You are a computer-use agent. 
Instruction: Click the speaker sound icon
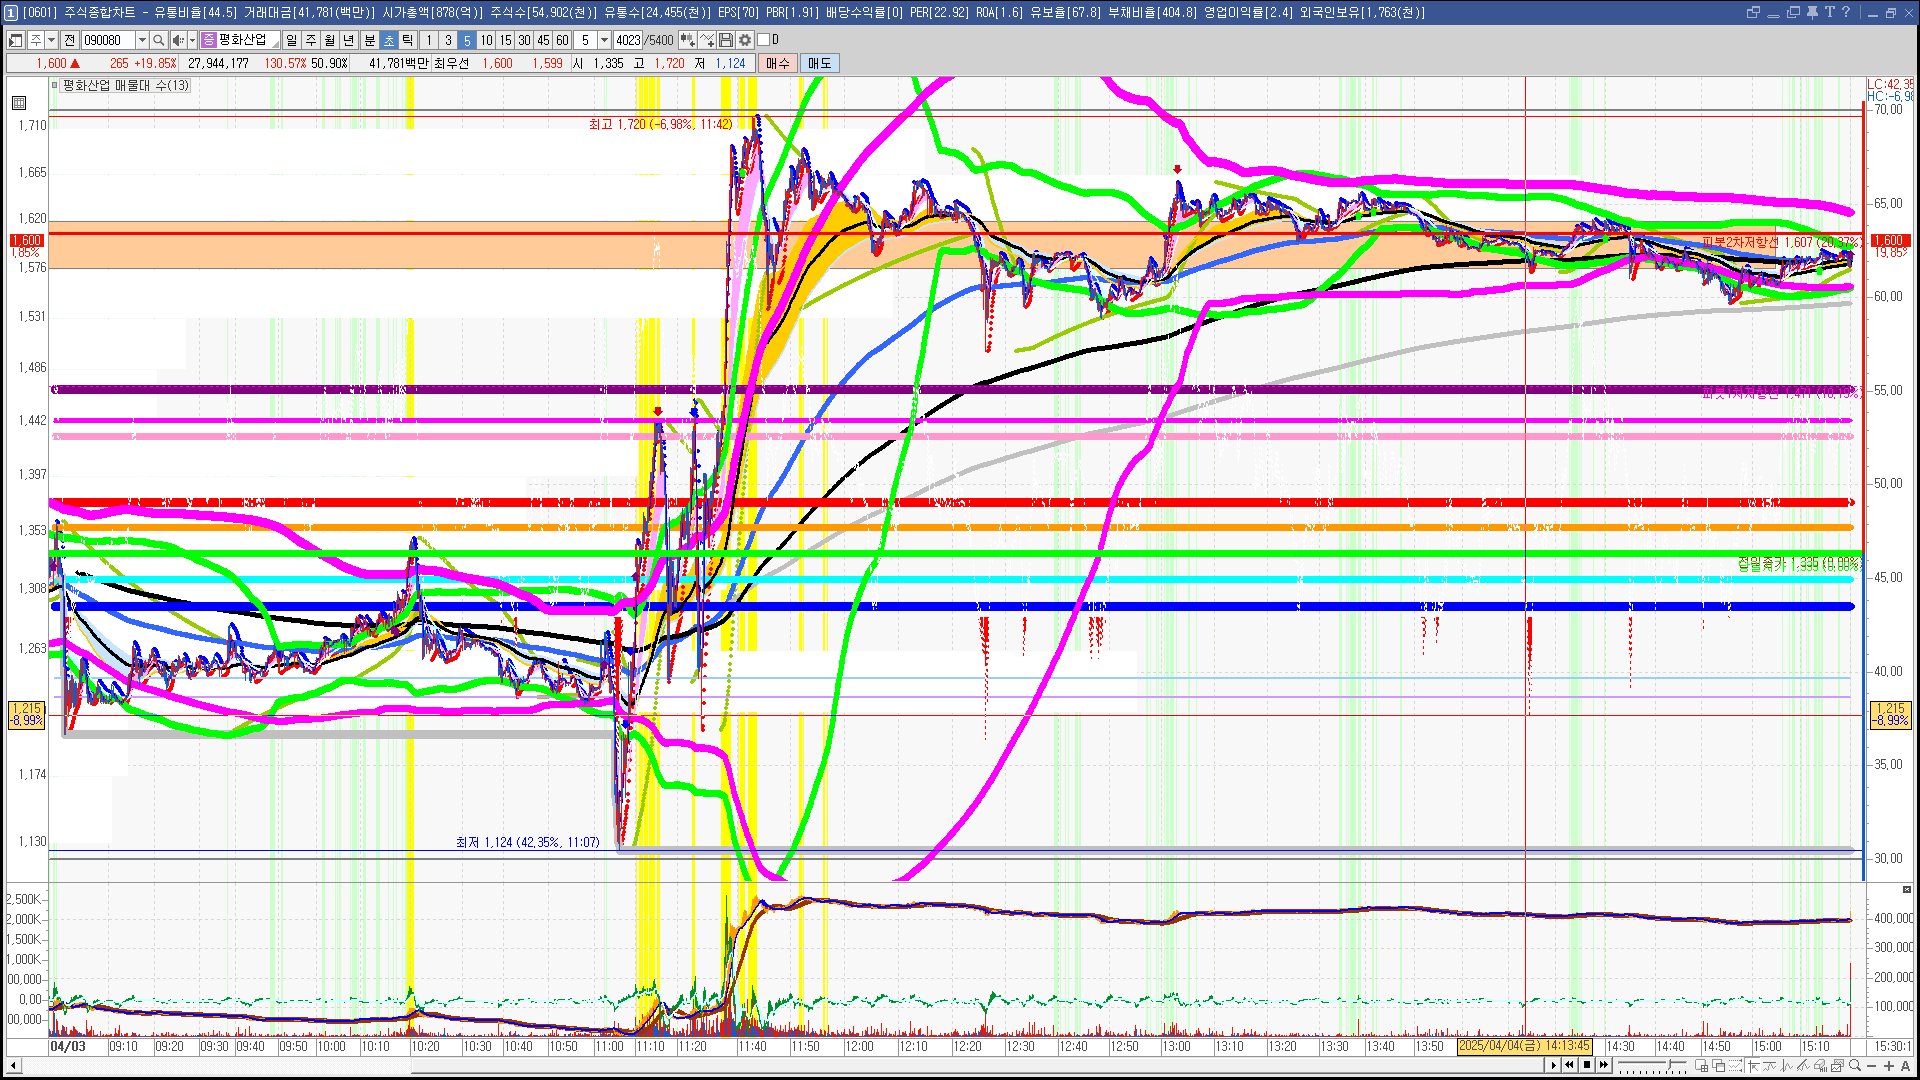(x=177, y=40)
